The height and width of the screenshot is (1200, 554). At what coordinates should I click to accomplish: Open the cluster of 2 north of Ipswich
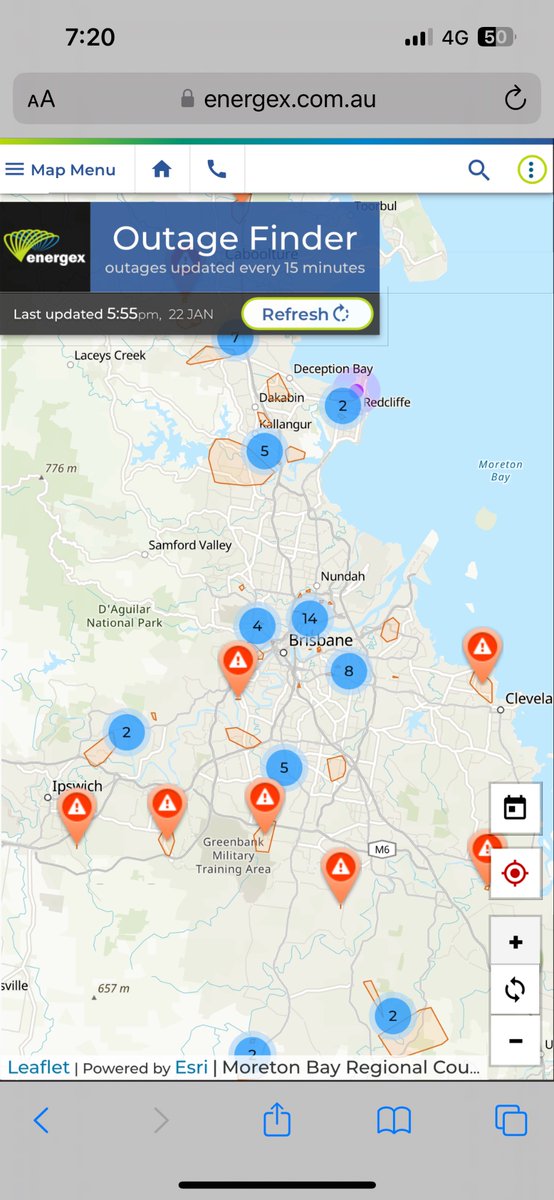(x=126, y=732)
